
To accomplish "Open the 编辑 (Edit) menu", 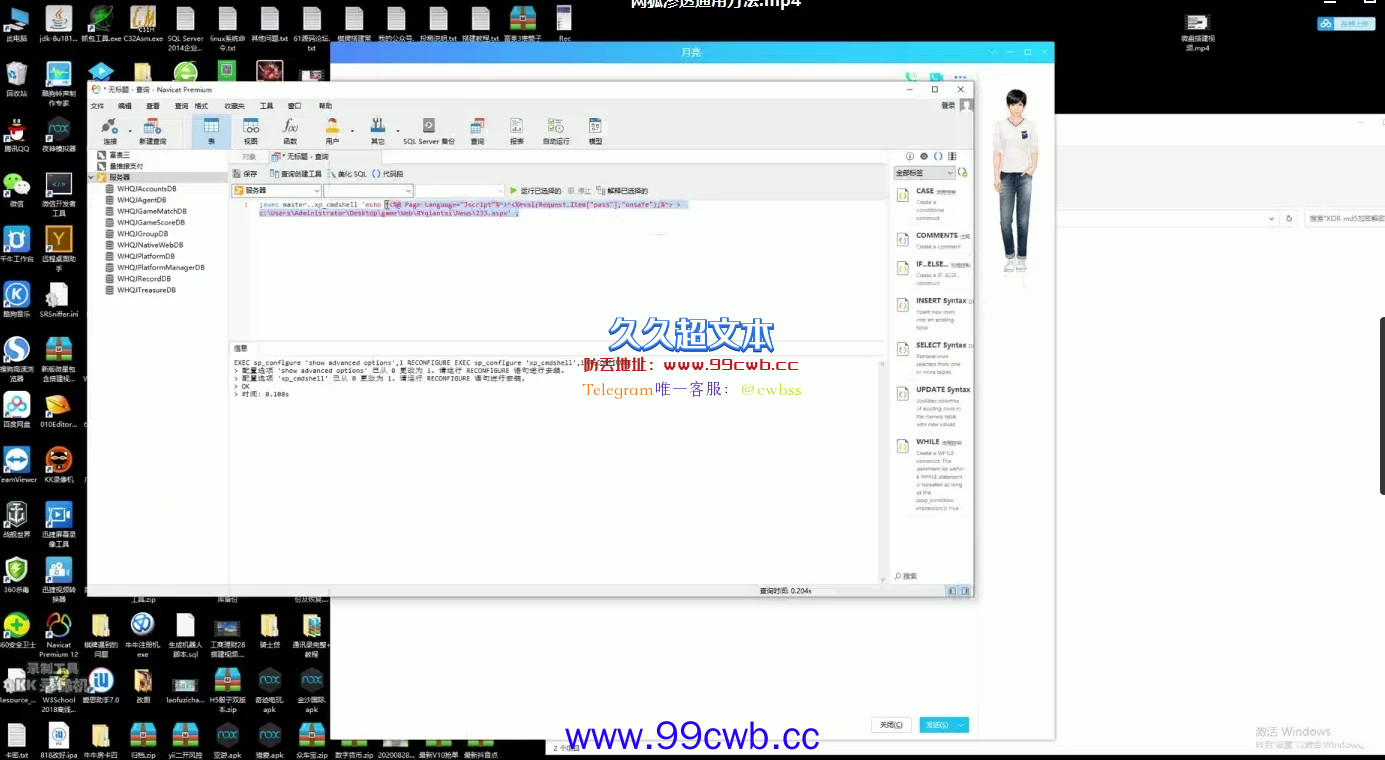I will click(125, 105).
